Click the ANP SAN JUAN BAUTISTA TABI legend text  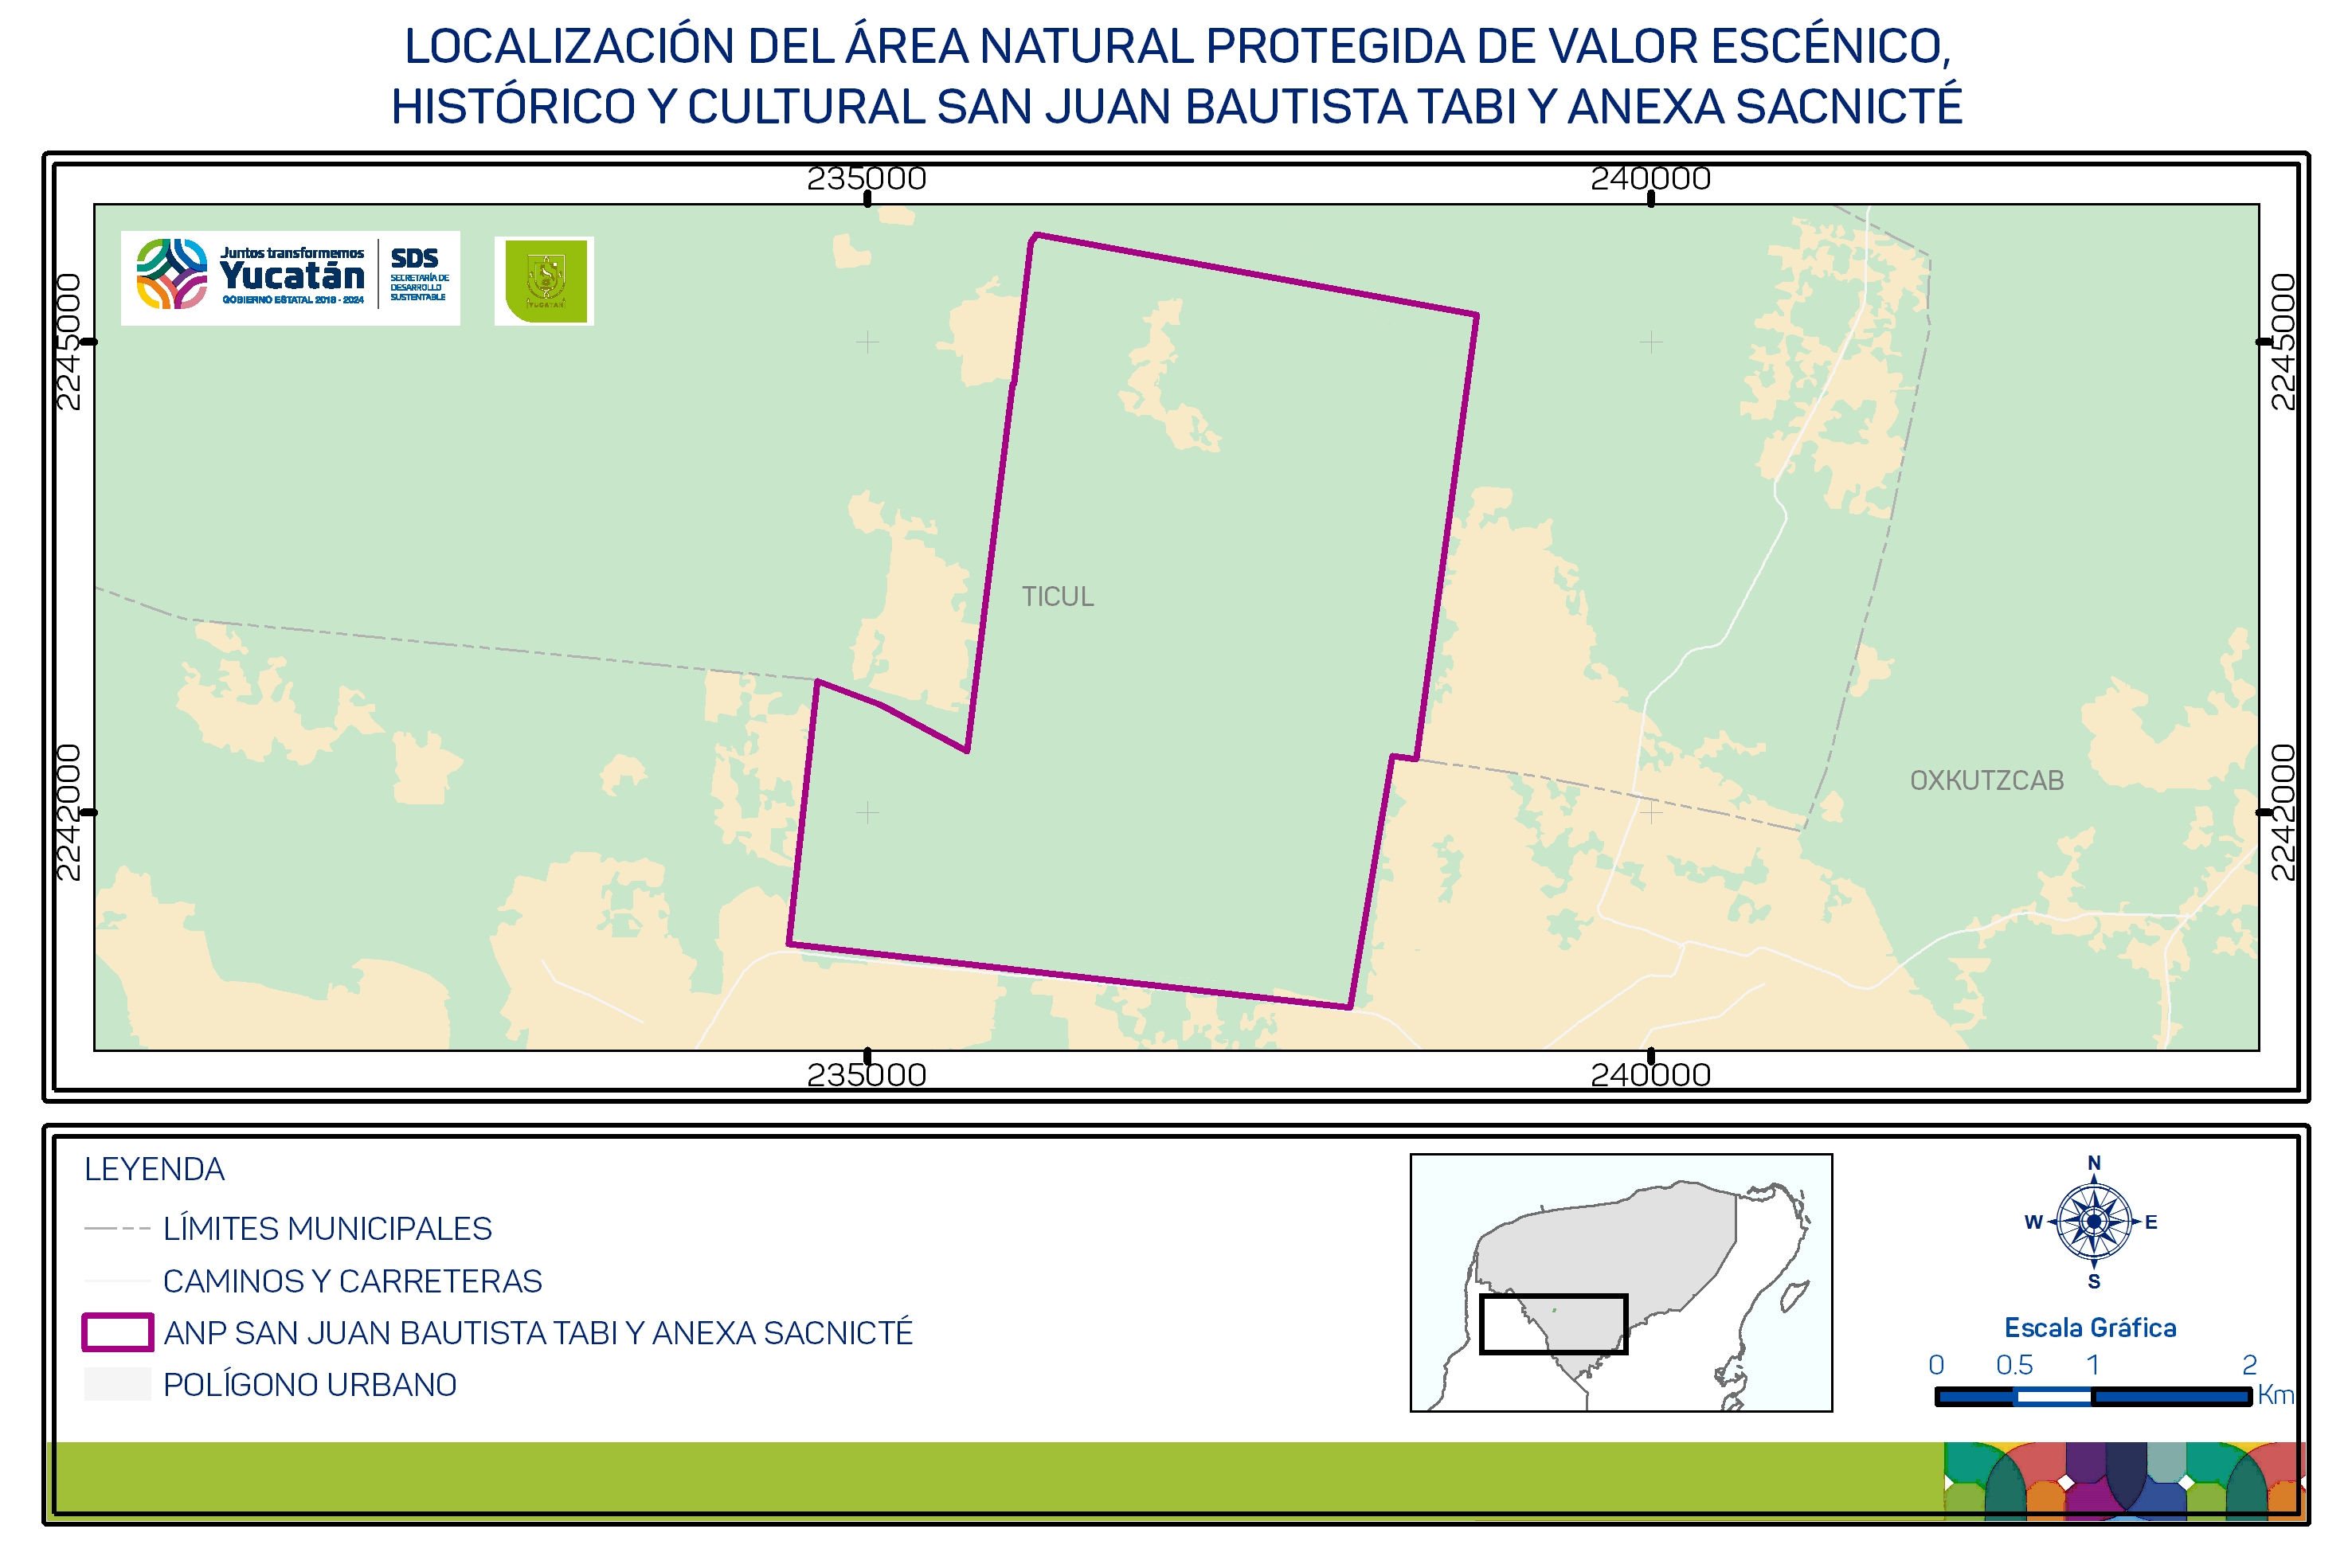click(538, 1333)
